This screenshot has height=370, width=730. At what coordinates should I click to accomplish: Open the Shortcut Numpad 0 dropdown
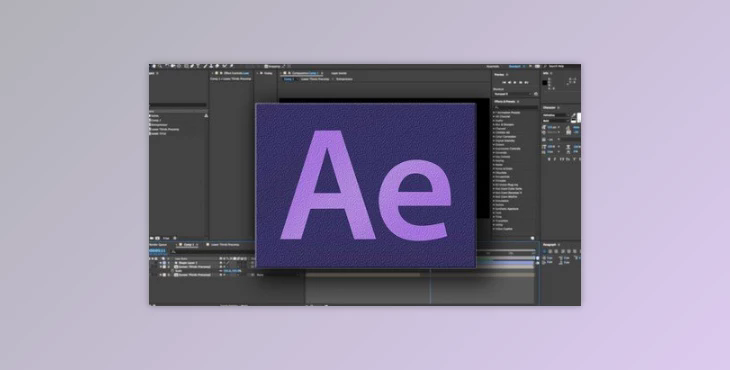(512, 94)
